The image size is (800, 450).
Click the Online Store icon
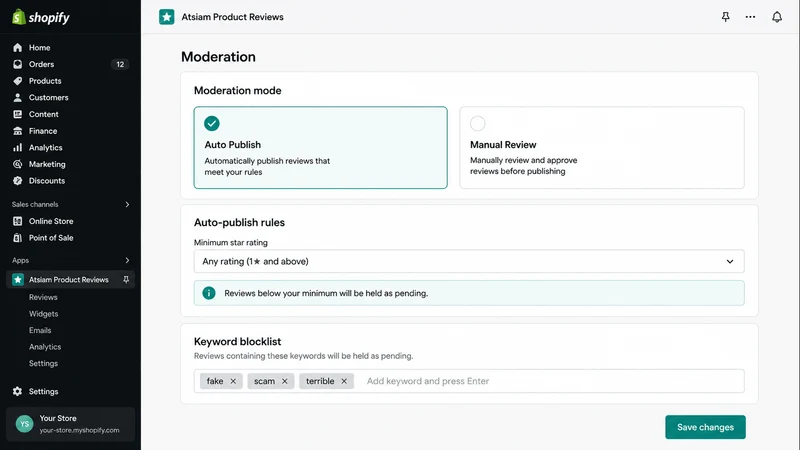[x=17, y=221]
